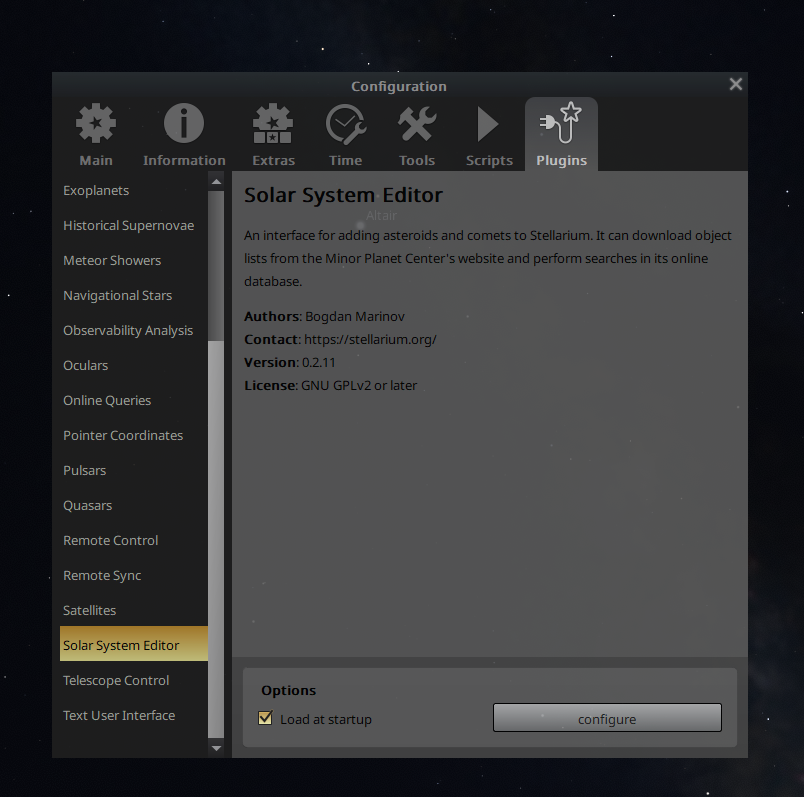Click the stellarium.org contact link

(370, 340)
